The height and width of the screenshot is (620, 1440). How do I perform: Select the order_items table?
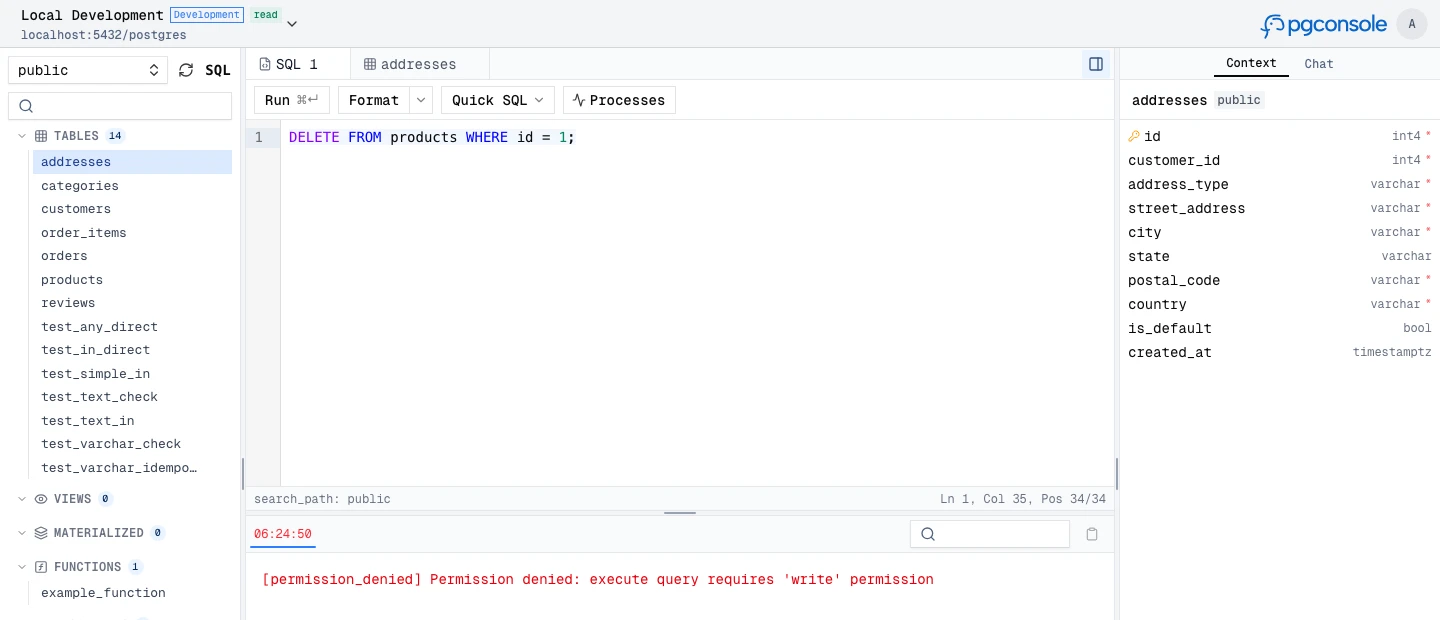[x=132, y=233]
